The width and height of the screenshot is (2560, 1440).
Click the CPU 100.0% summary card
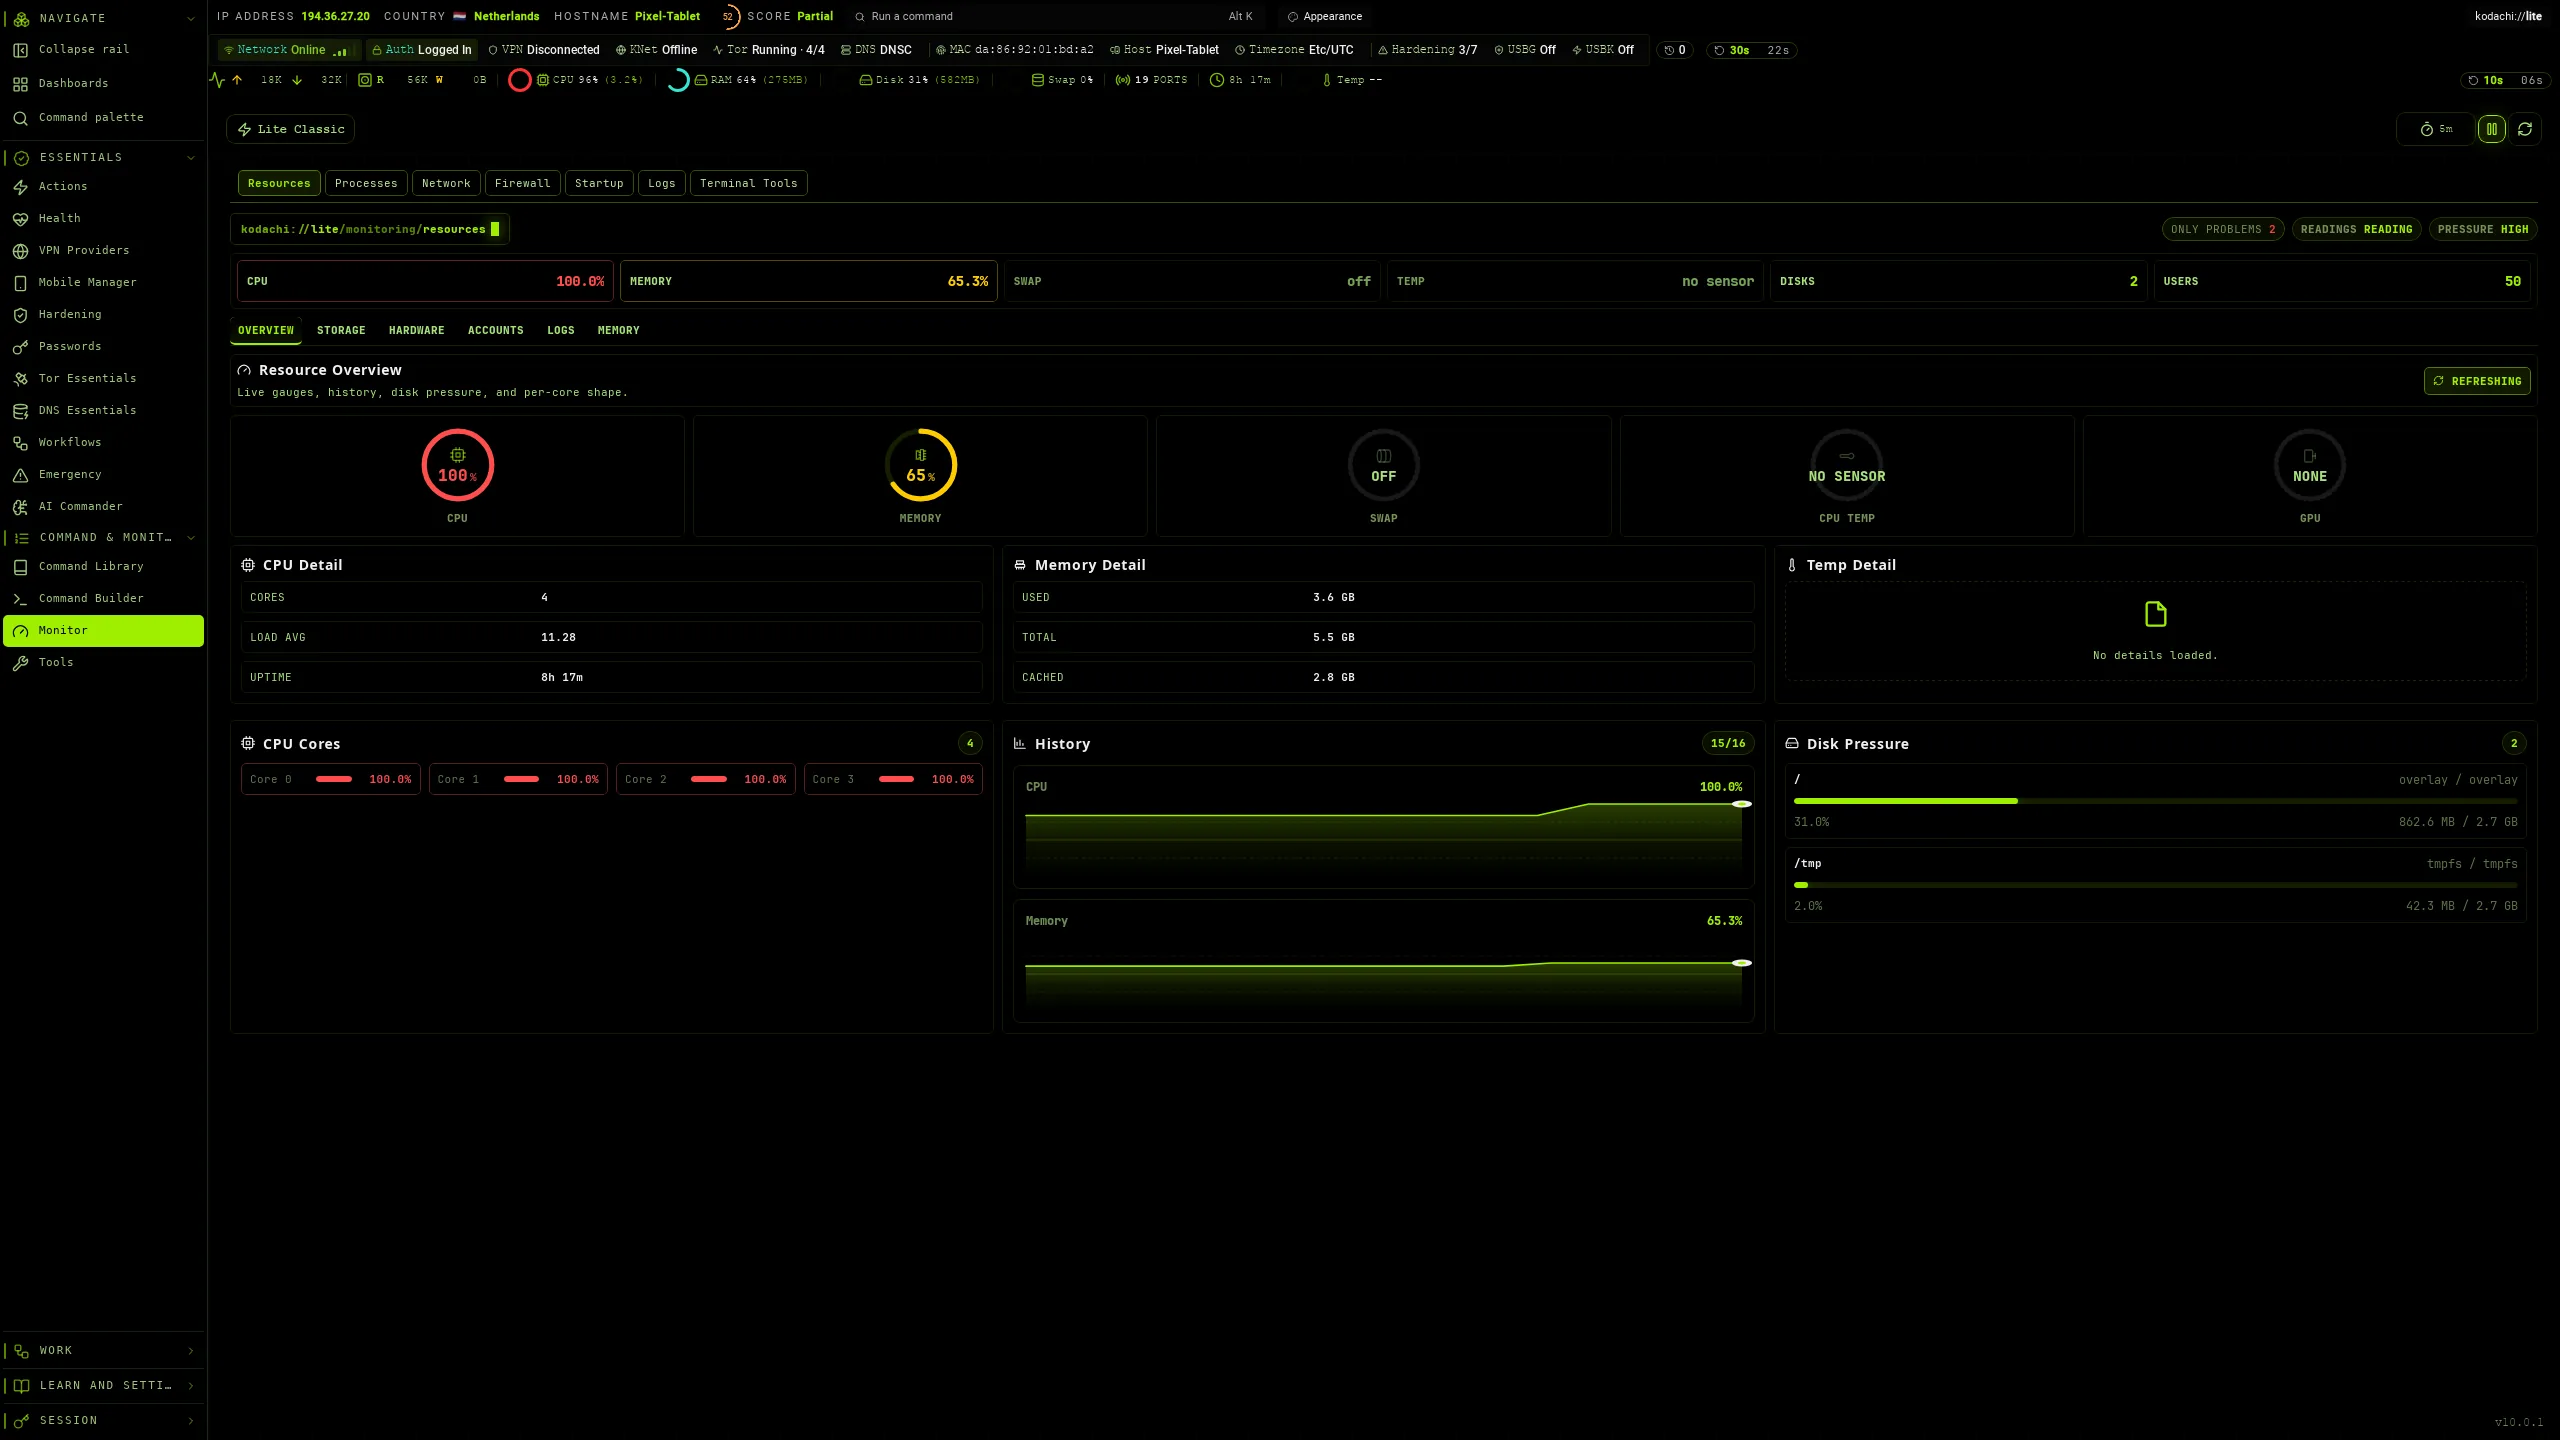tap(425, 281)
